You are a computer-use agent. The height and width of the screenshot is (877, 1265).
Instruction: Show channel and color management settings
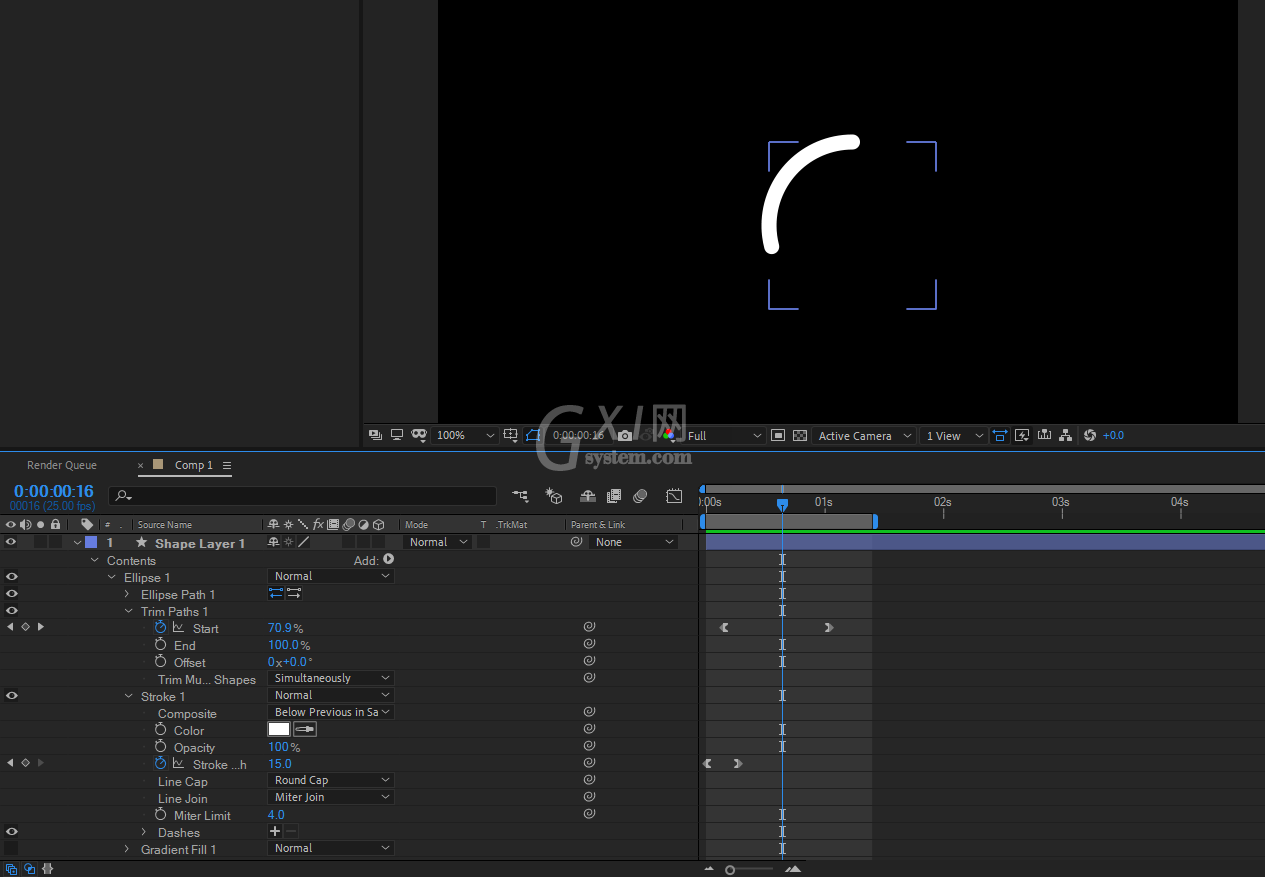click(667, 435)
